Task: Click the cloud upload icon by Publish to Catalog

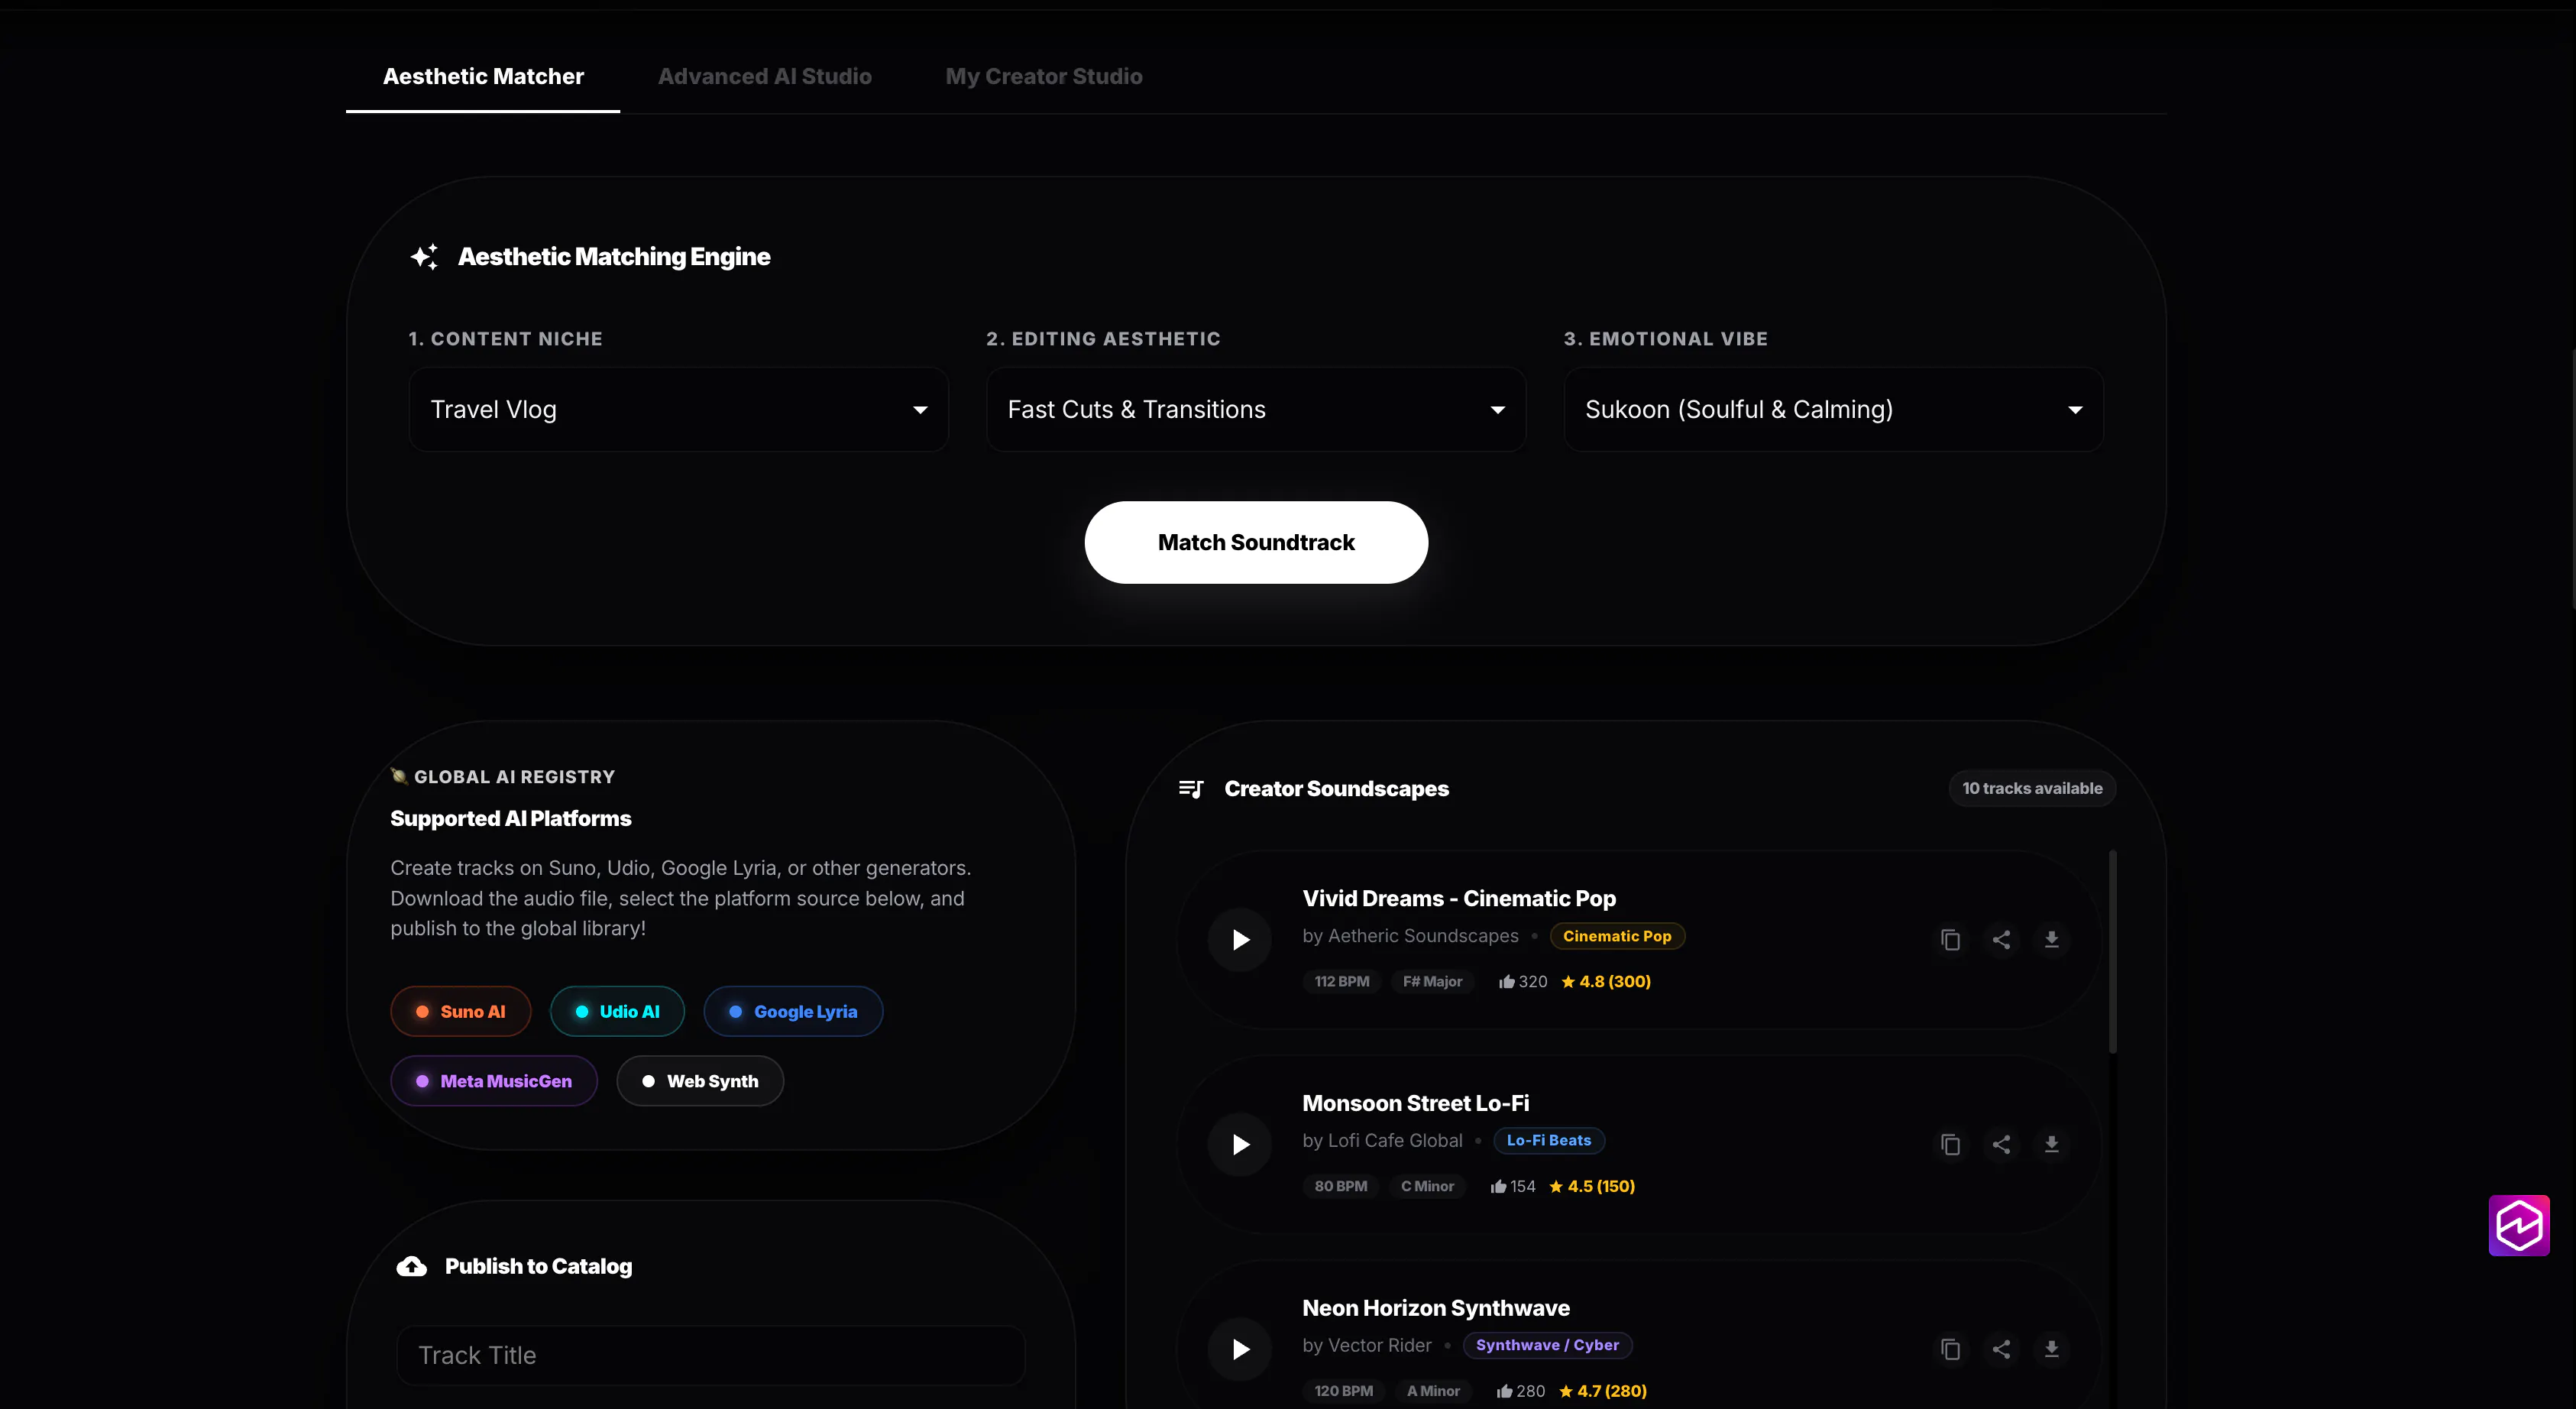Action: pos(412,1267)
